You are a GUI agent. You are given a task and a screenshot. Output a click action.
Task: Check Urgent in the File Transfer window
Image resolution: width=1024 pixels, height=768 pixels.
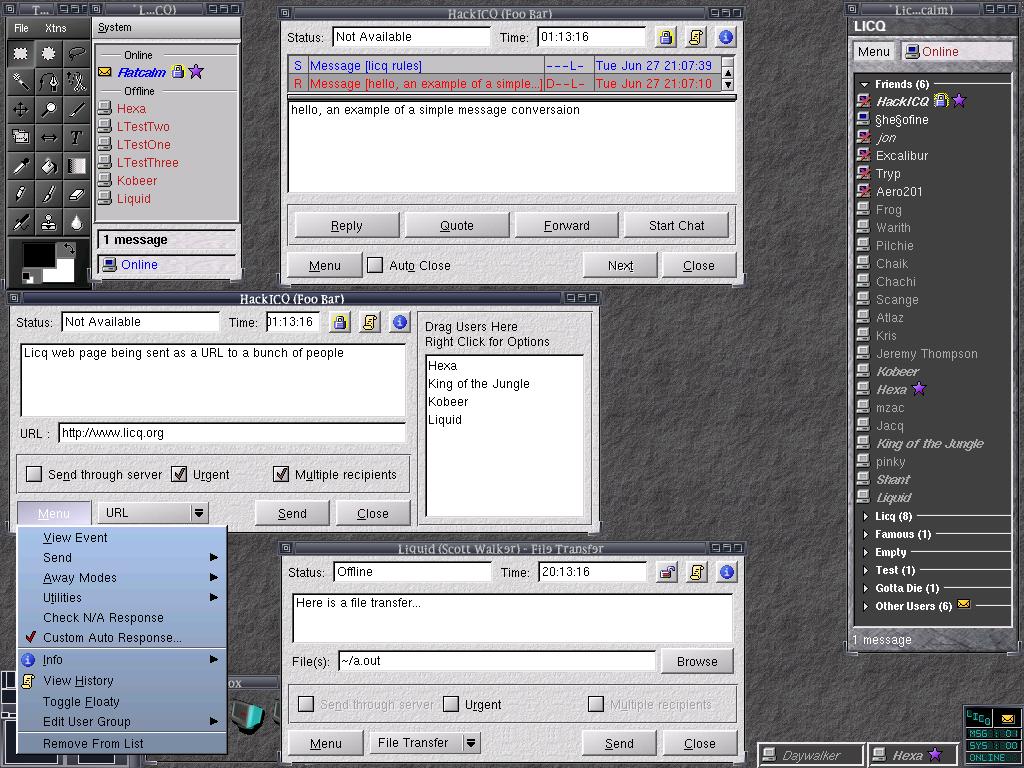pos(451,704)
